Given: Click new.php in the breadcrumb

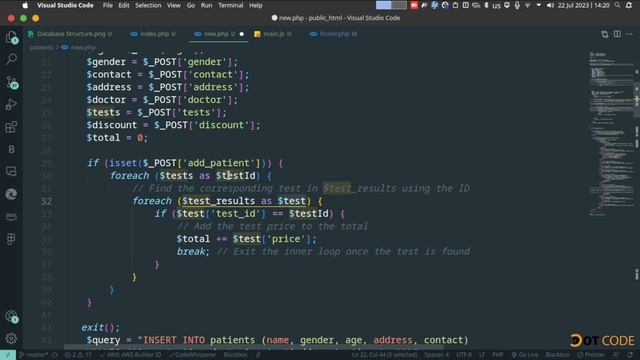Looking at the screenshot, I should (x=83, y=47).
